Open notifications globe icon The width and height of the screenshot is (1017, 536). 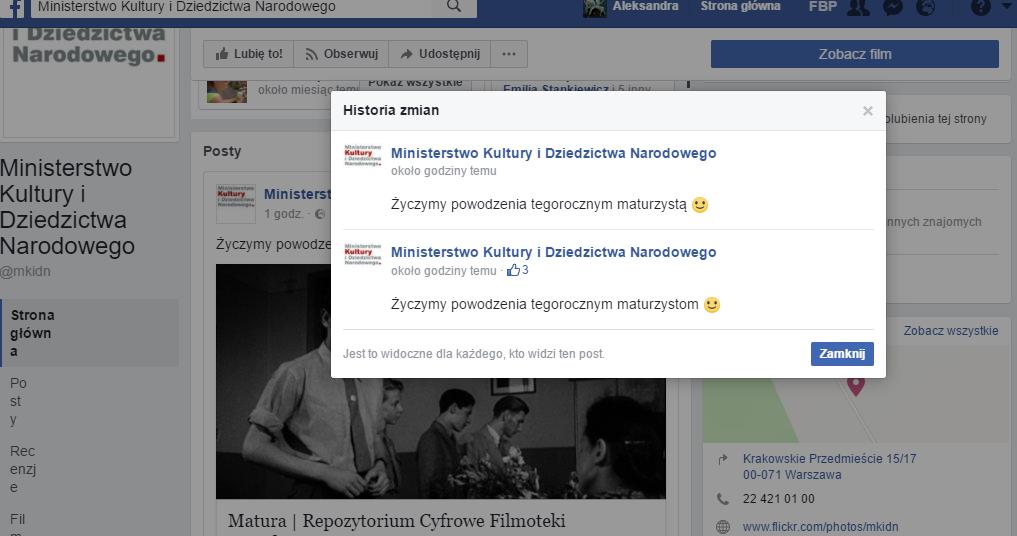(x=927, y=7)
